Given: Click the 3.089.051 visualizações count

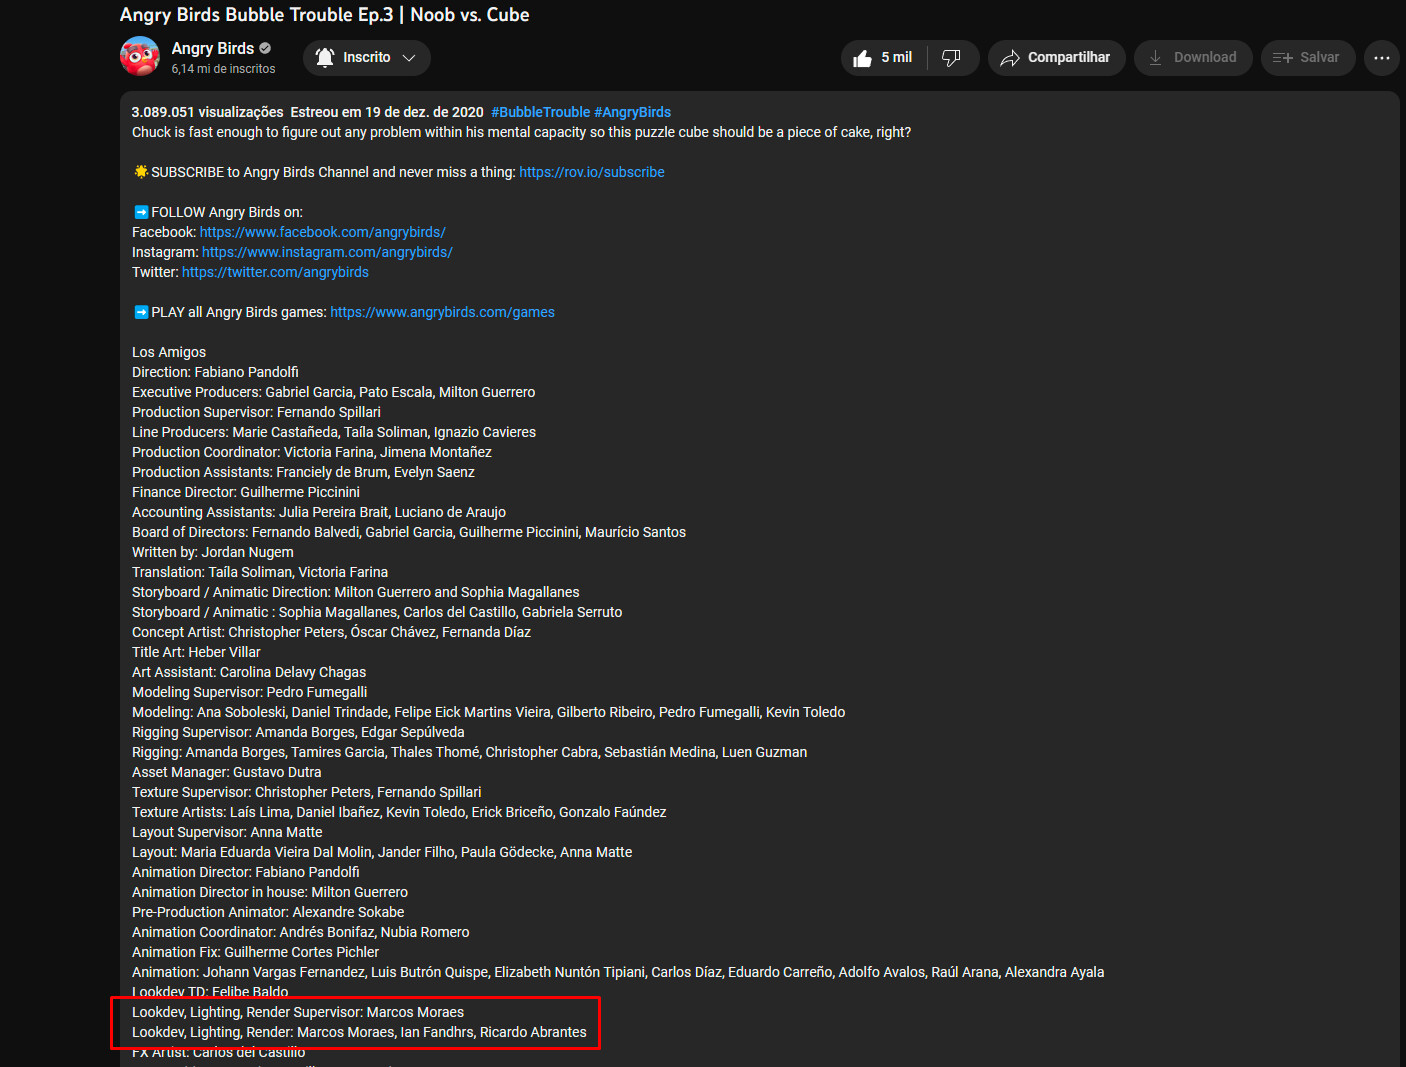Looking at the screenshot, I should (x=208, y=112).
